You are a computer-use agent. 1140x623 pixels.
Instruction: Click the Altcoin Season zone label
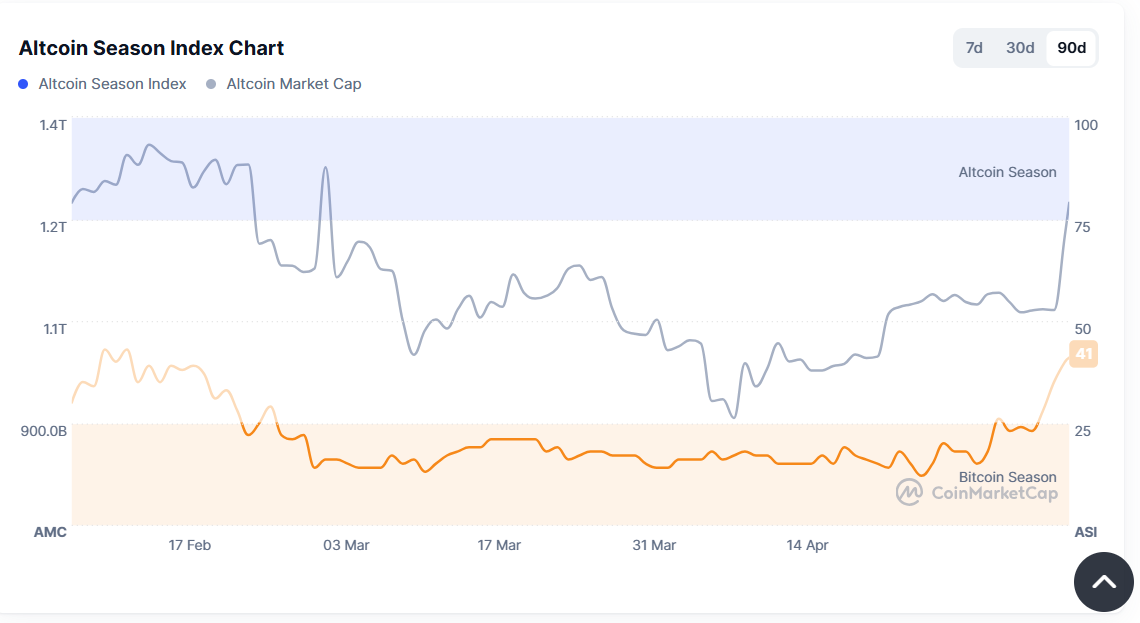pos(1007,172)
